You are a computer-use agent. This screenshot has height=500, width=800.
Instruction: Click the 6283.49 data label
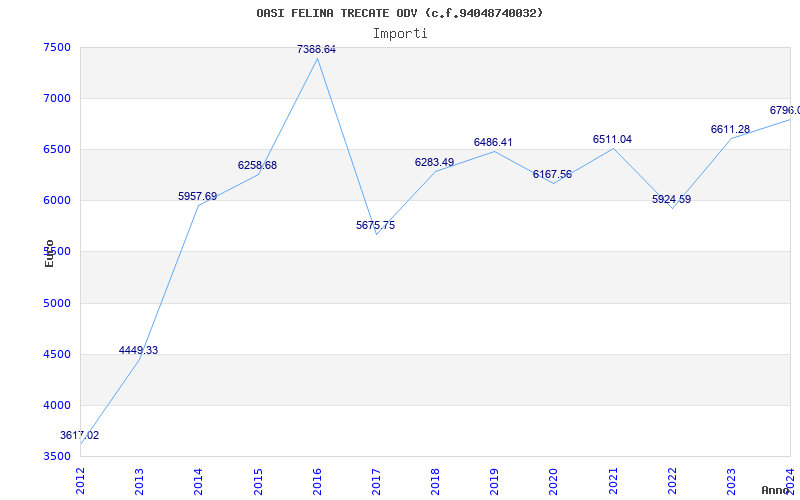[434, 162]
